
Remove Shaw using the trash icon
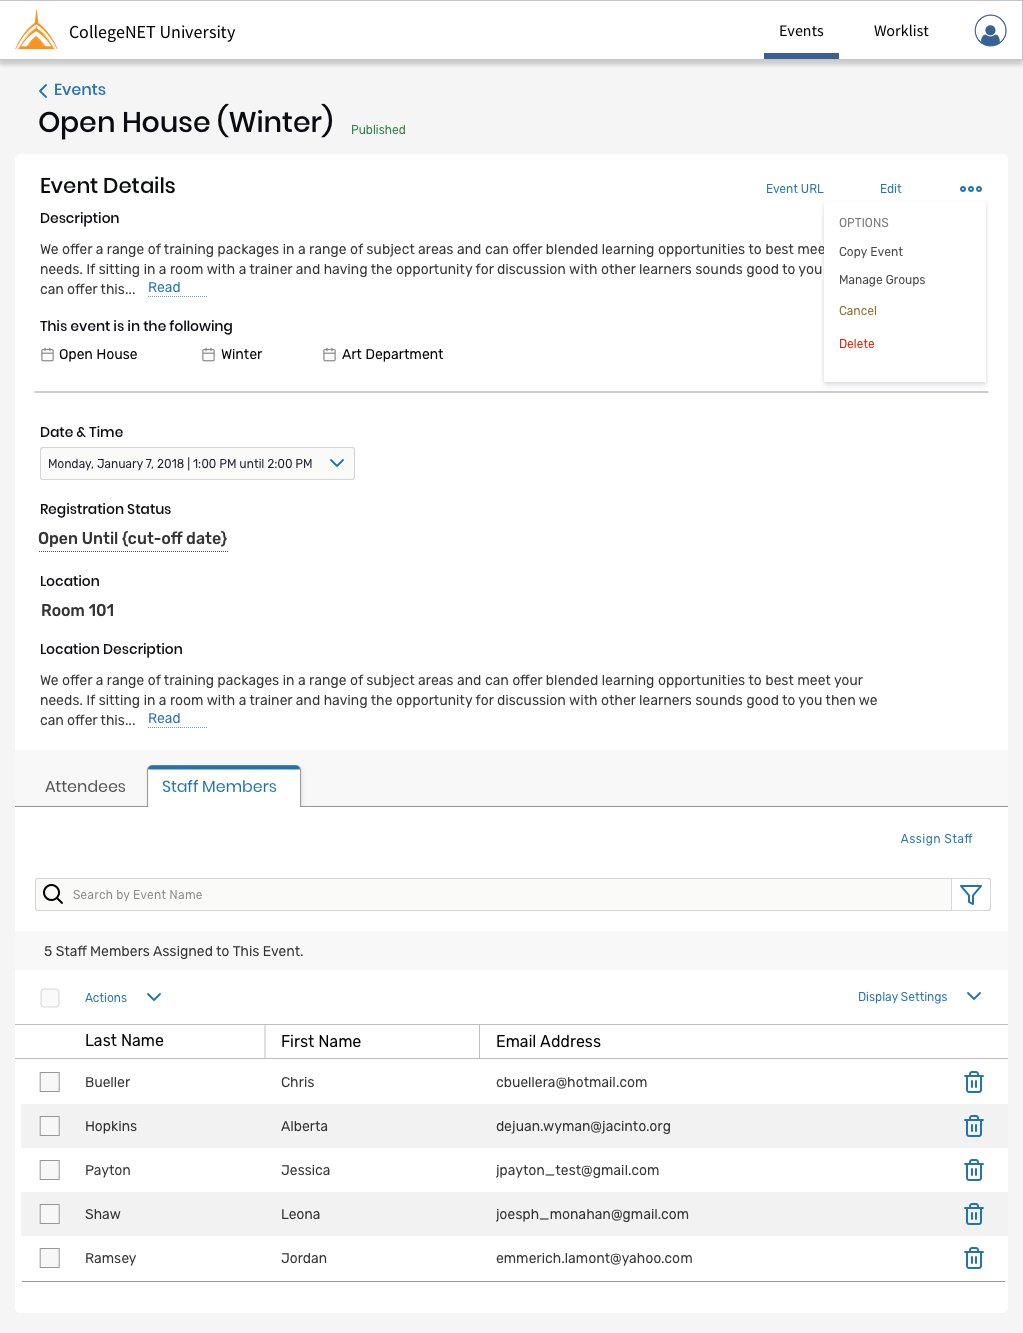[974, 1214]
